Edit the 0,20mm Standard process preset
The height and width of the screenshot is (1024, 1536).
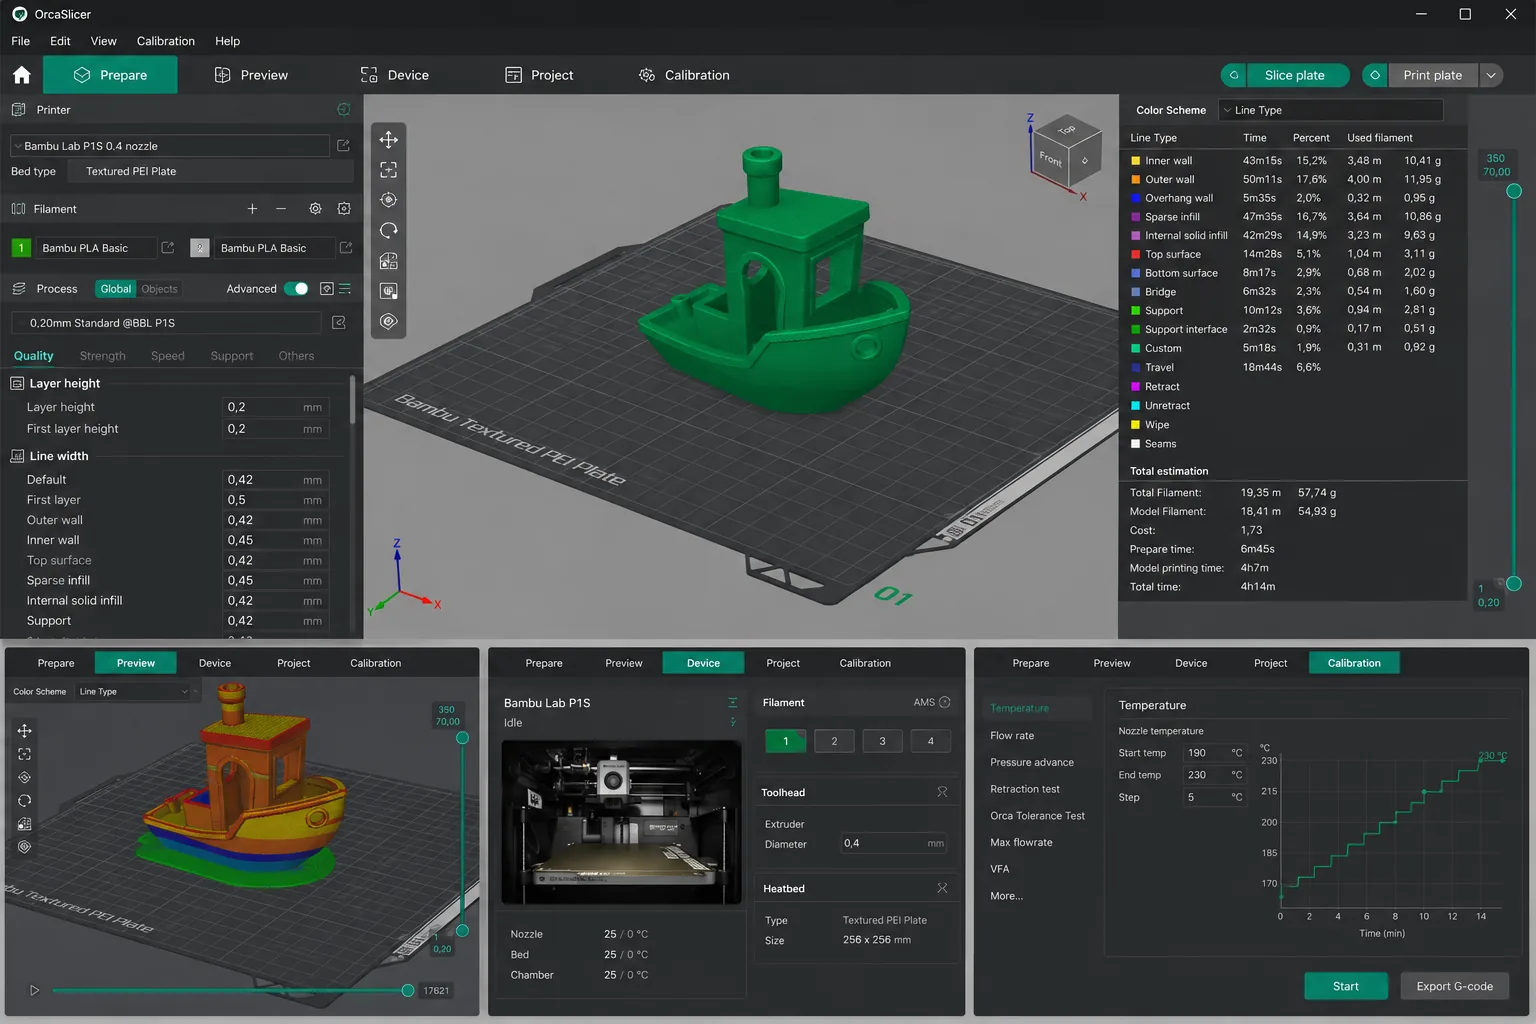click(x=339, y=323)
